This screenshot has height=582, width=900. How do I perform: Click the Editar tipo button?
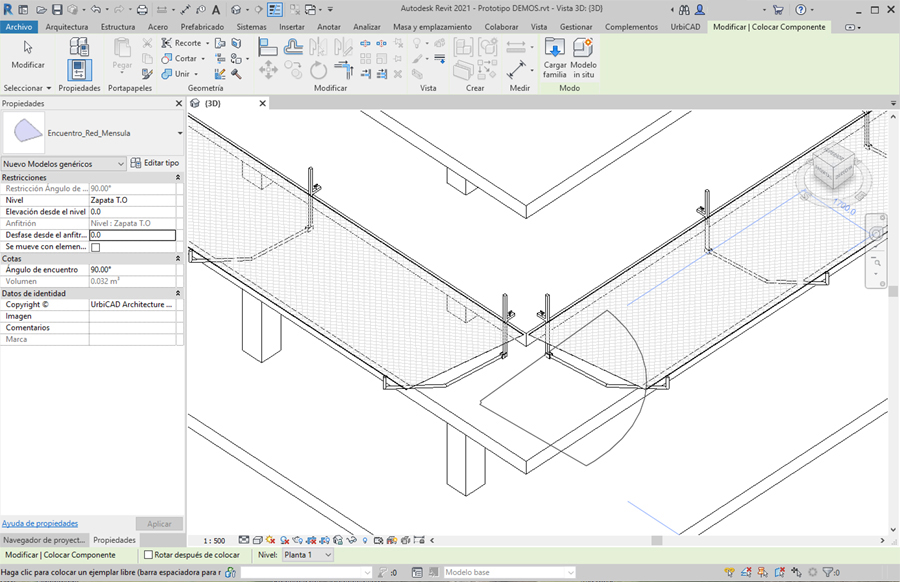pos(155,163)
